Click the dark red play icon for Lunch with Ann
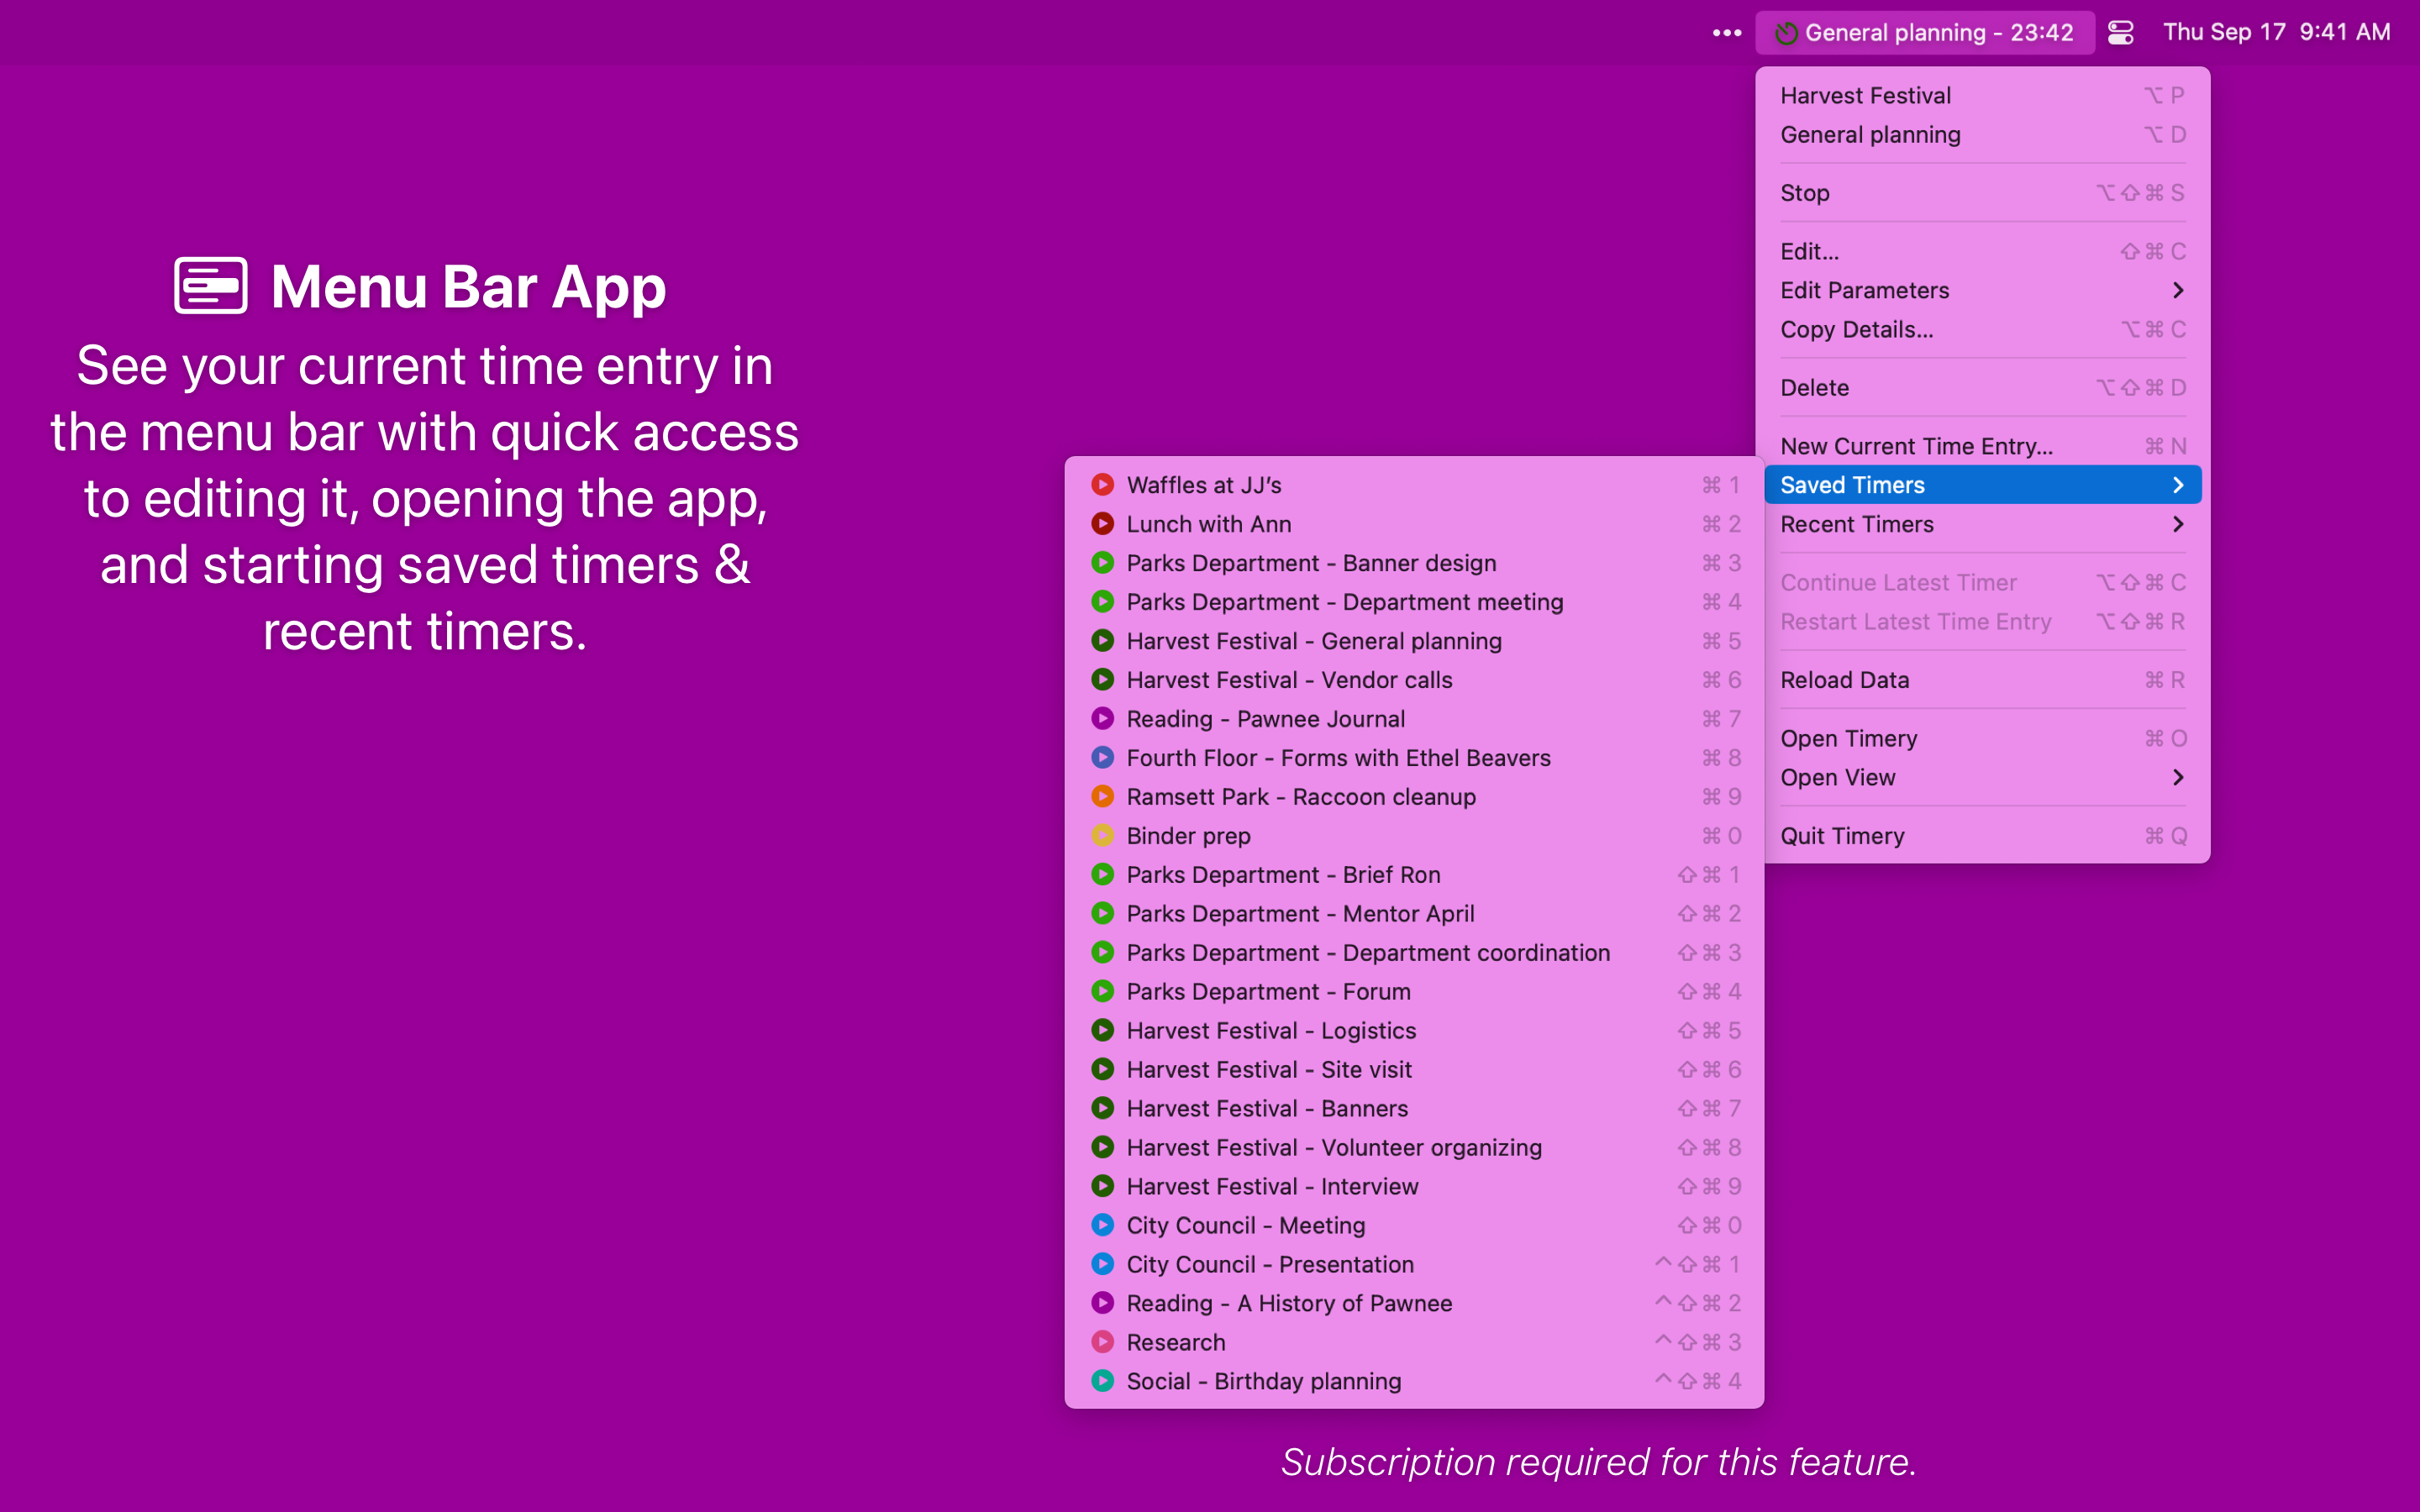This screenshot has width=2420, height=1512. click(1102, 524)
